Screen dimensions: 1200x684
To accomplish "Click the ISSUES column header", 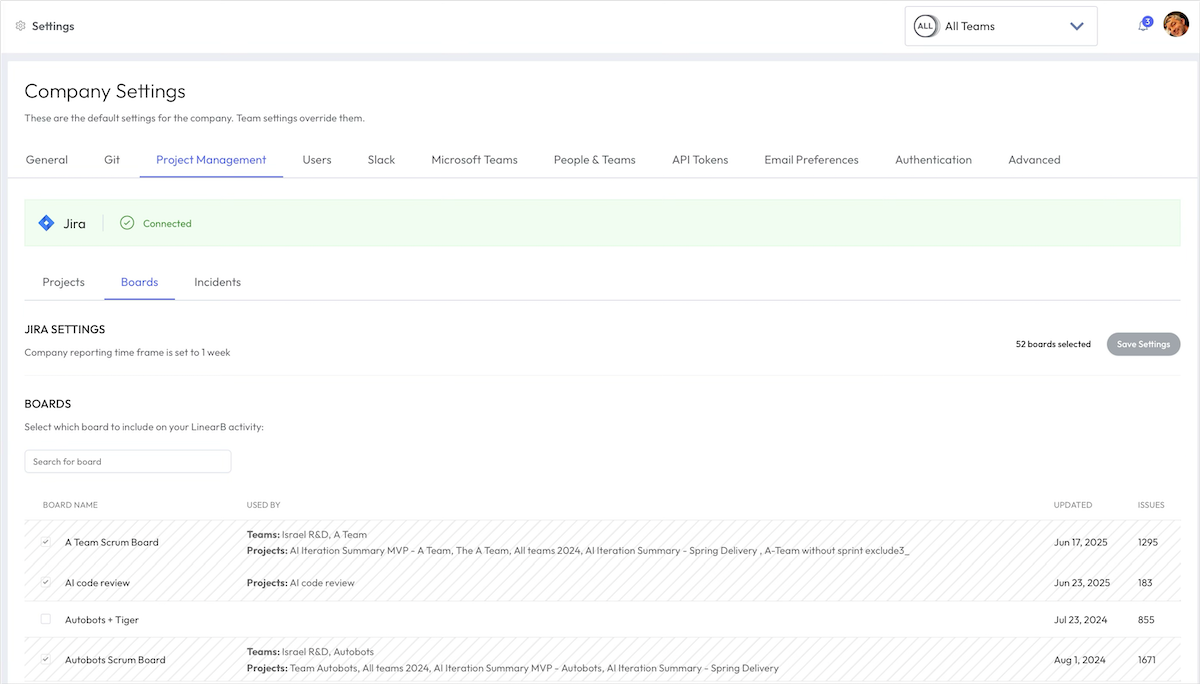I will click(x=1150, y=505).
